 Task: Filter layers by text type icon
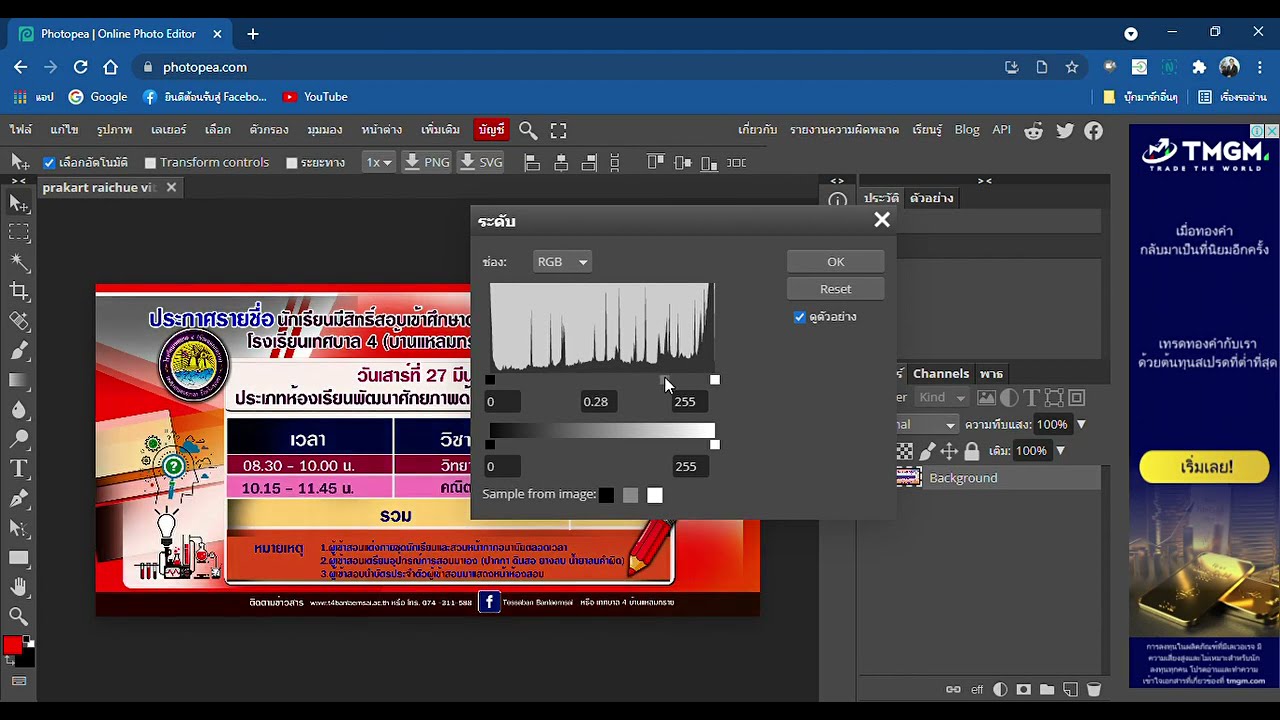[x=1031, y=397]
